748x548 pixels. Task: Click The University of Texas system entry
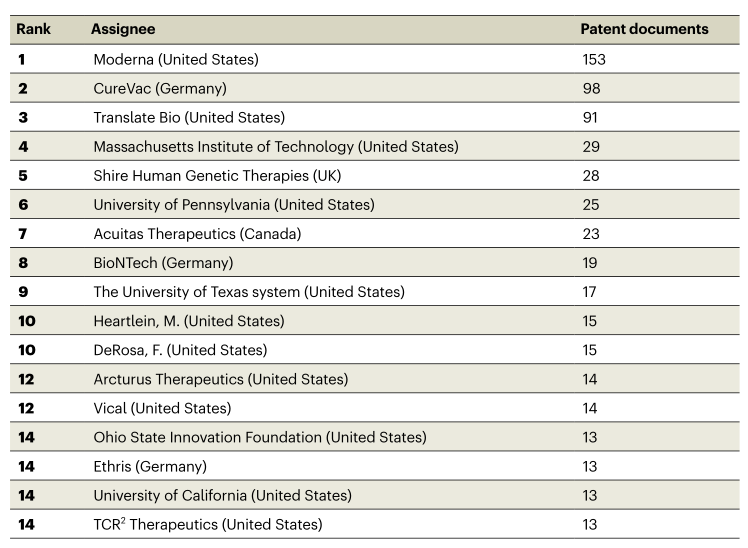(249, 292)
